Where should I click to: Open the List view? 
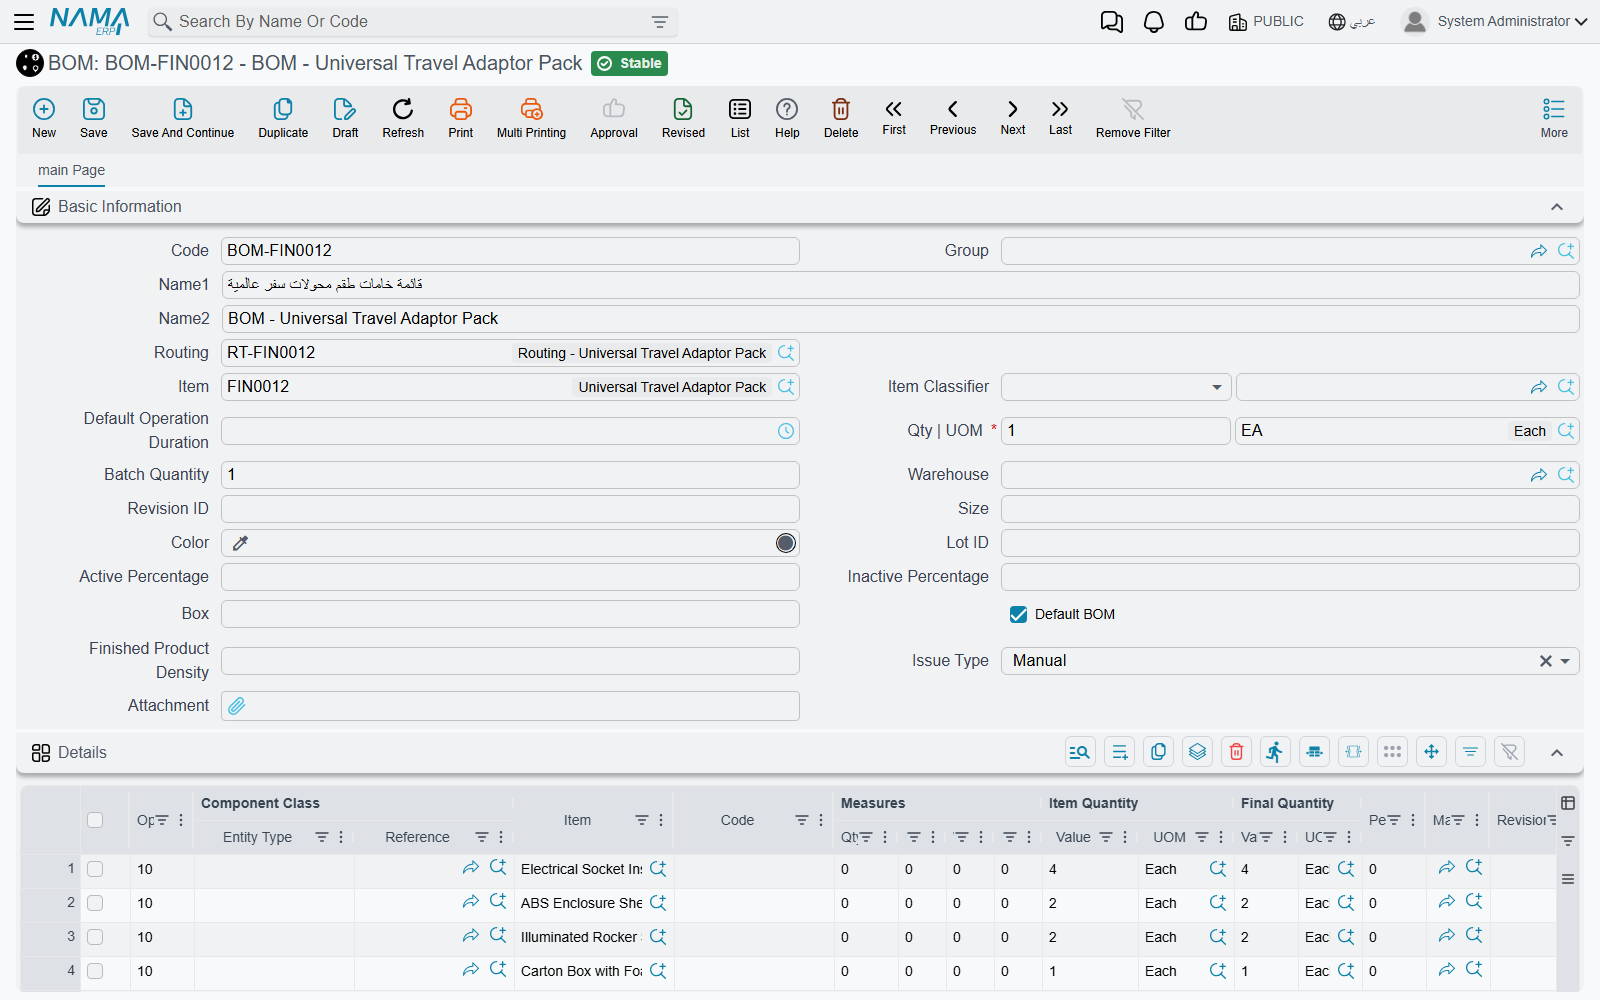740,118
